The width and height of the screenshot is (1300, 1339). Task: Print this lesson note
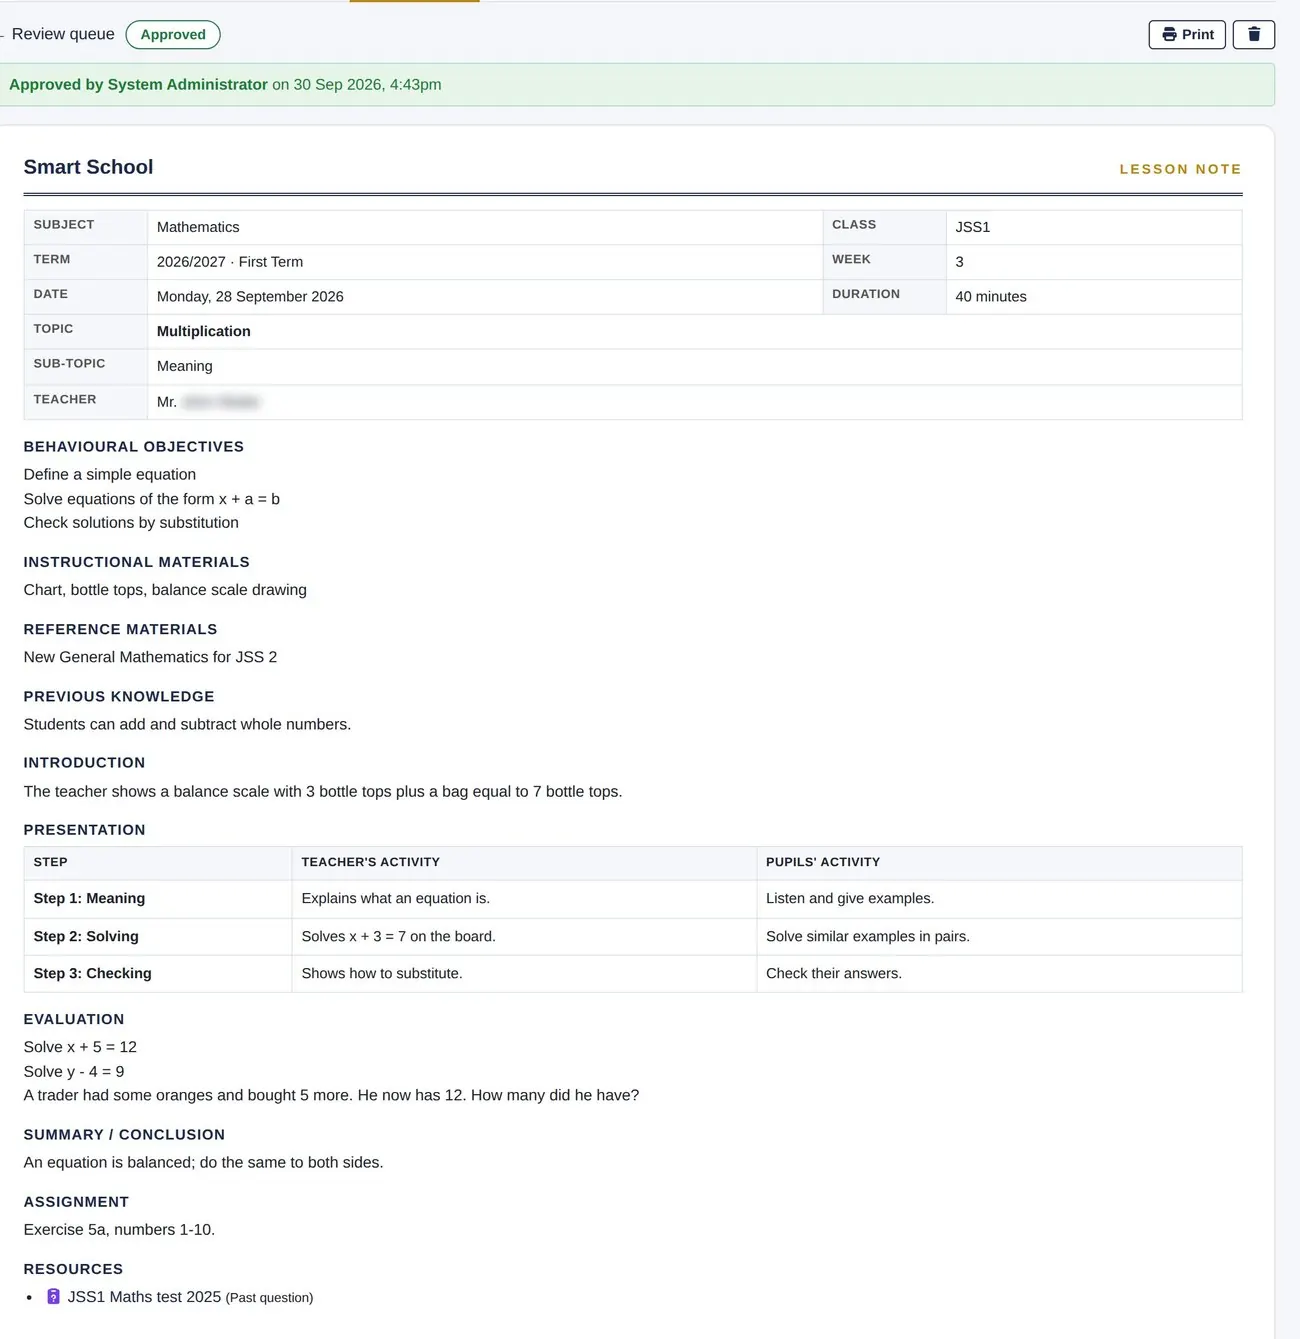(x=1187, y=34)
